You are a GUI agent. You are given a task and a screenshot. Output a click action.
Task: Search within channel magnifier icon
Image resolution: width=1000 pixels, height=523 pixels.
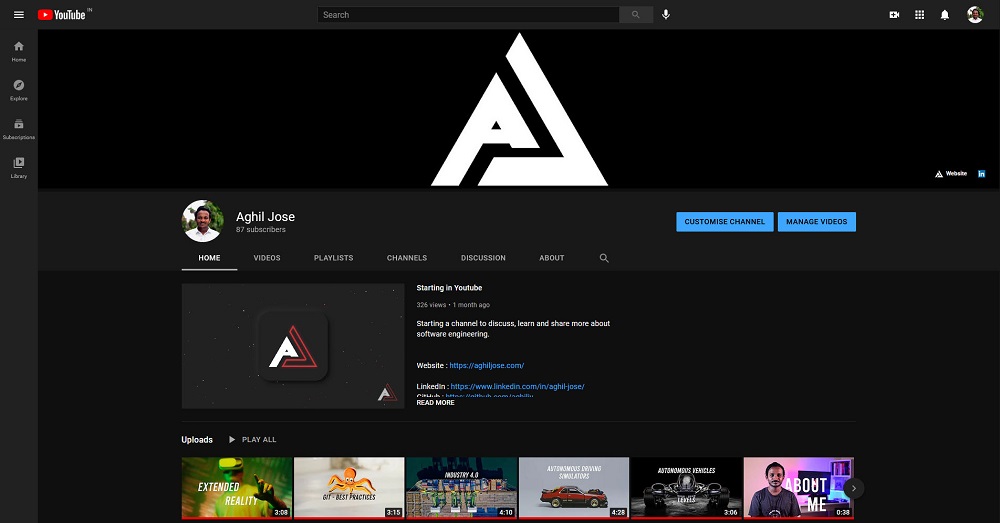click(x=604, y=258)
